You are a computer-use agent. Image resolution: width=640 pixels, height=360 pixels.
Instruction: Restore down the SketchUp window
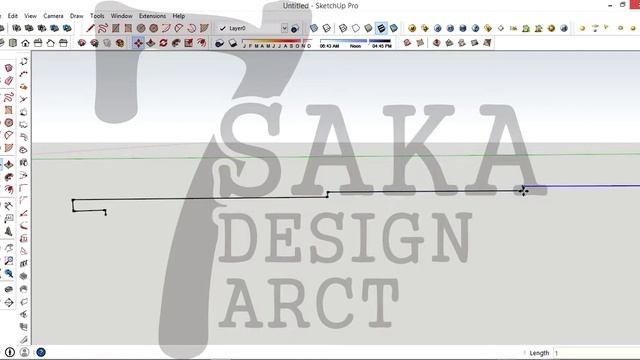622,5
